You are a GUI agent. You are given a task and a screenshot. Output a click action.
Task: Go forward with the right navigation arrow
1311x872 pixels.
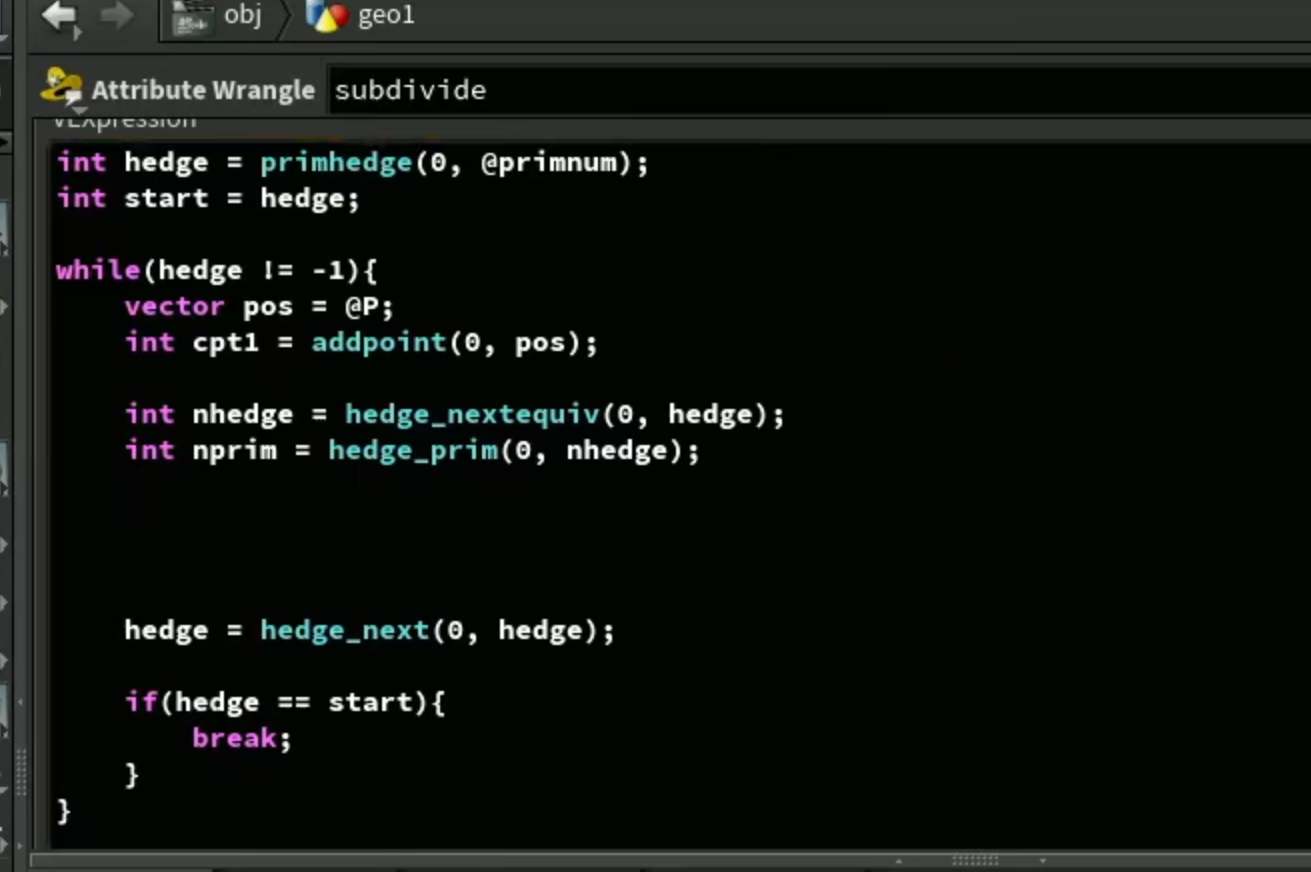point(119,16)
